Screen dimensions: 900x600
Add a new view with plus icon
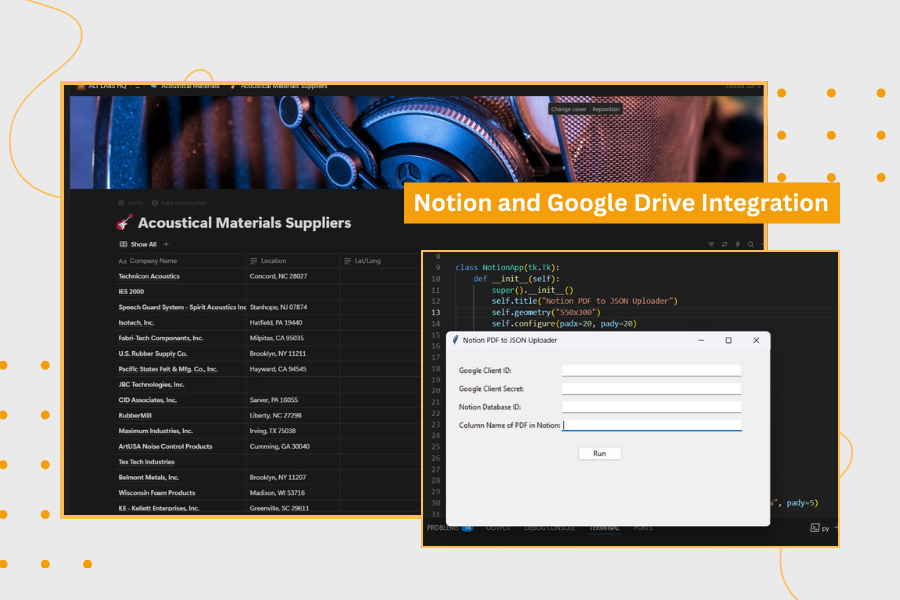point(166,244)
